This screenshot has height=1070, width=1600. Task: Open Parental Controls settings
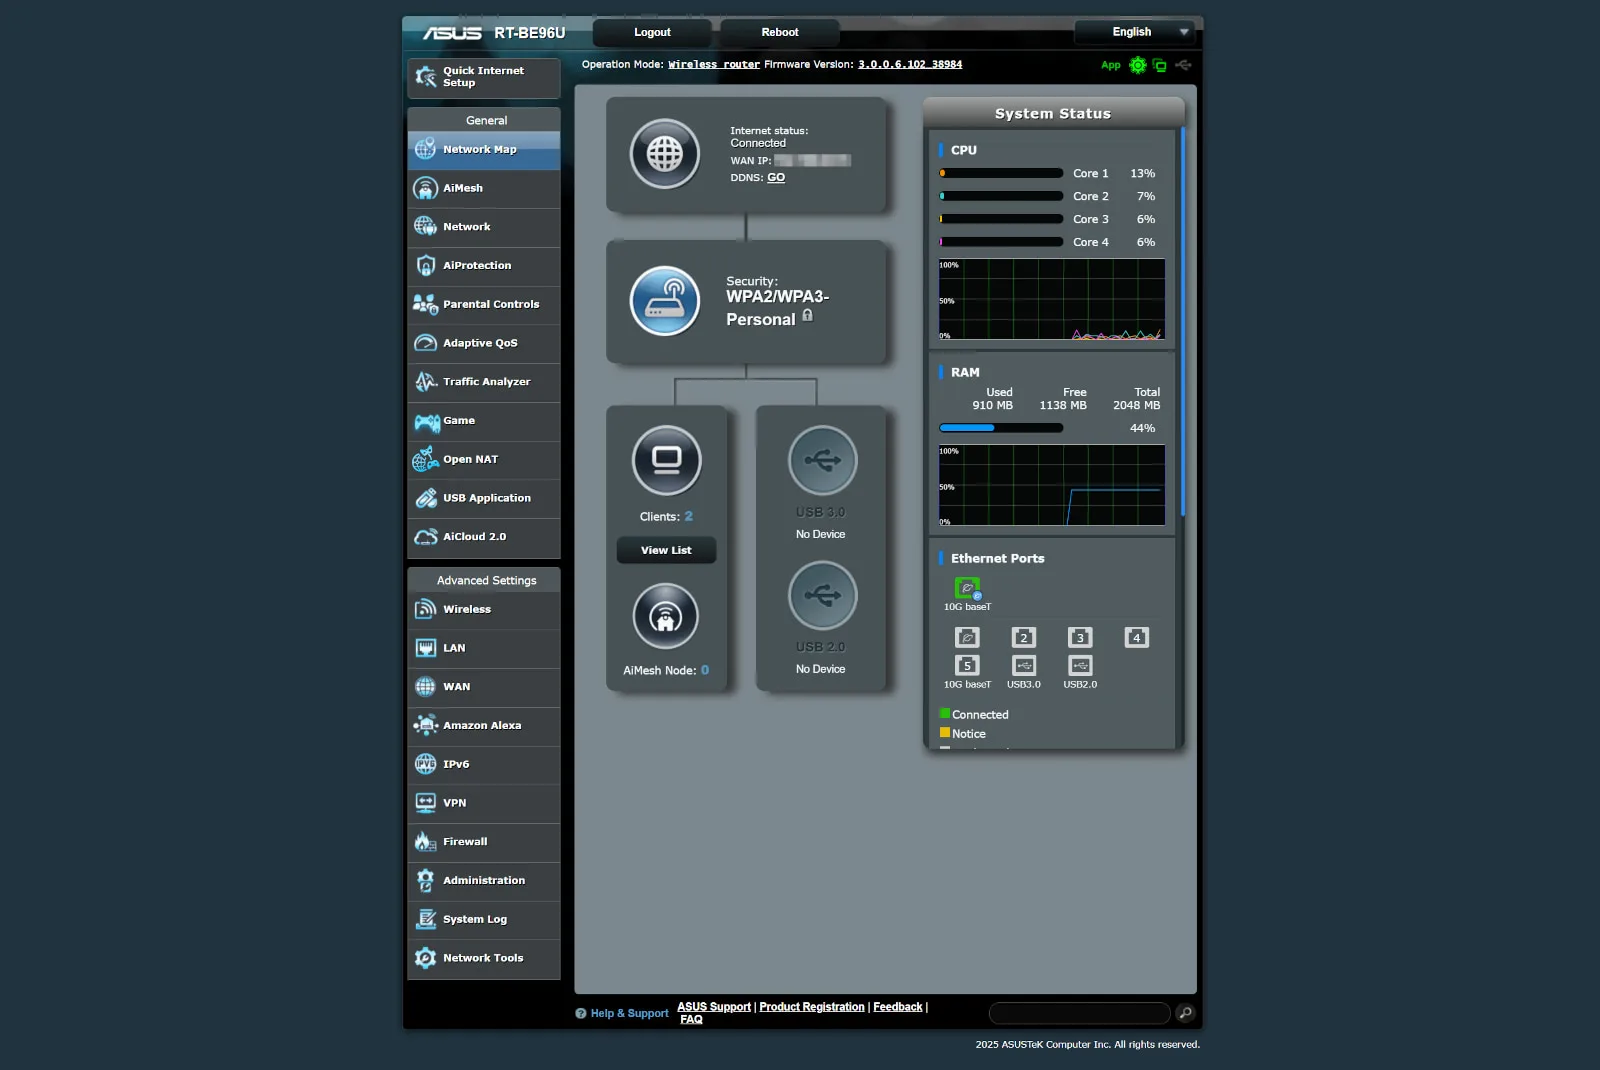tap(490, 304)
